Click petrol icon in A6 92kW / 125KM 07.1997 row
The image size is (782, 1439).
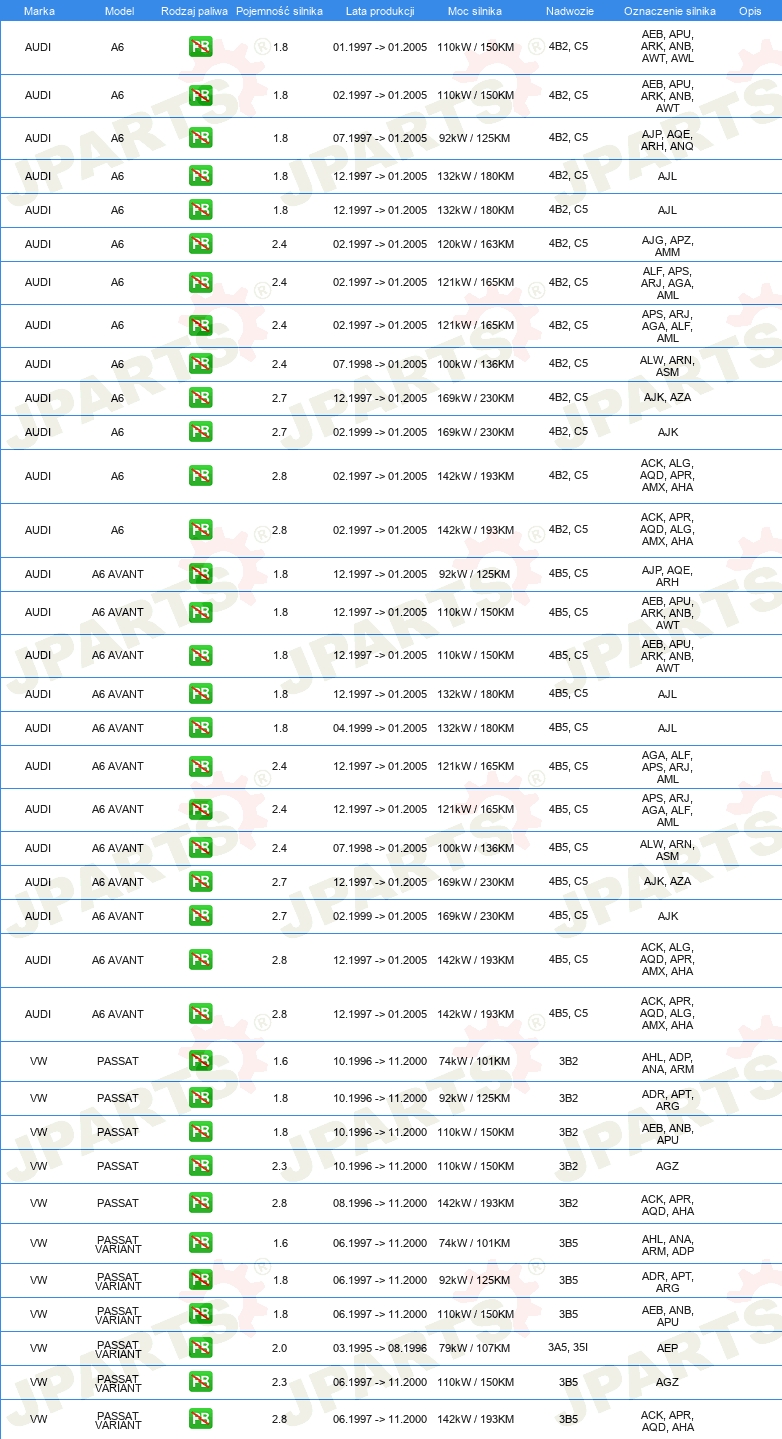tap(200, 138)
